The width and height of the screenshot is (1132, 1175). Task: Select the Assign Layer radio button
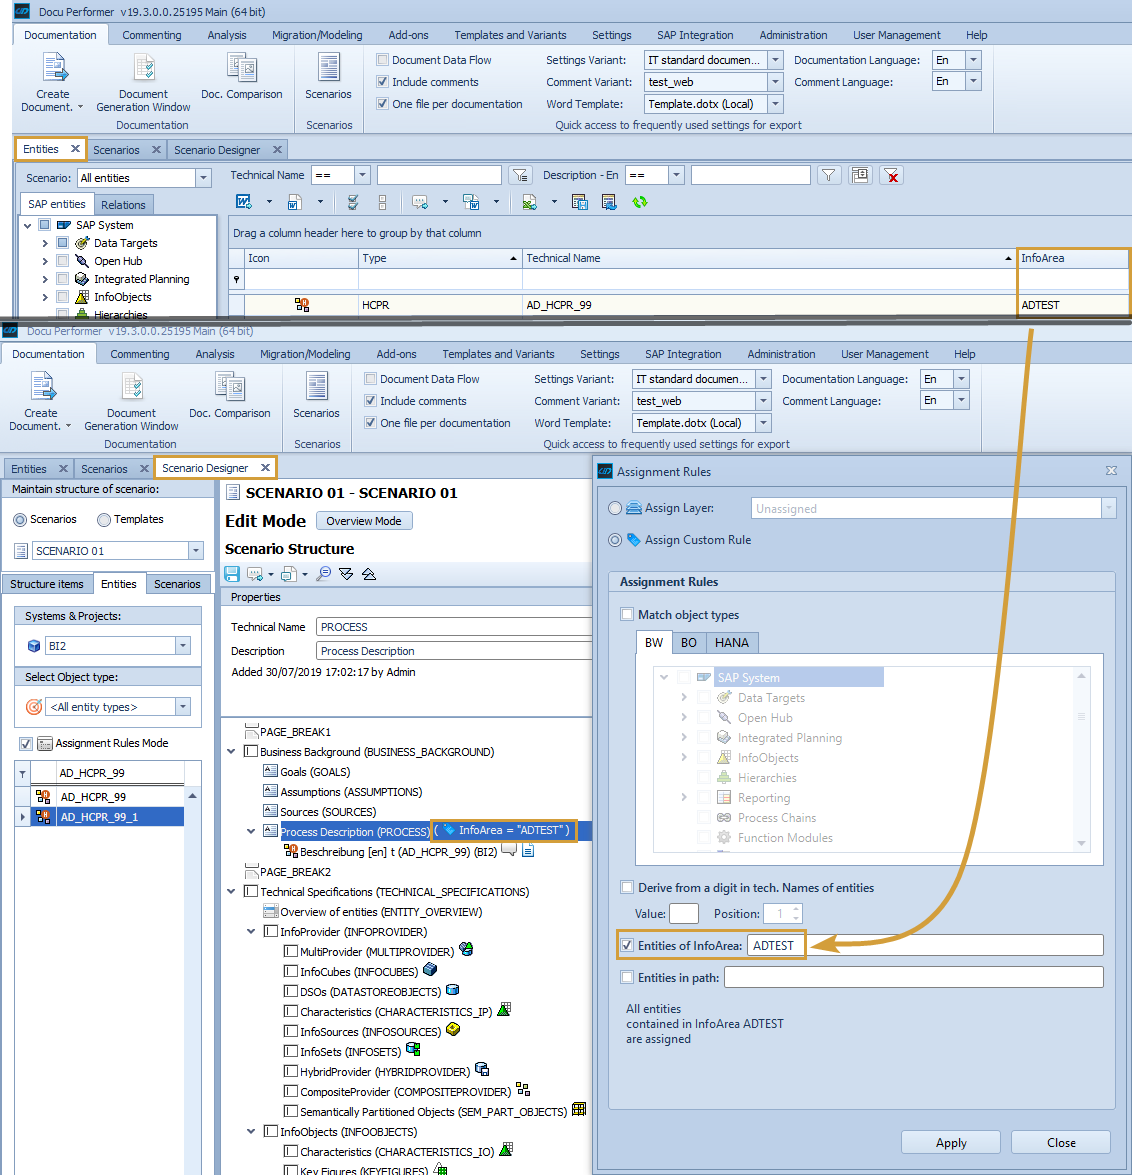click(615, 507)
